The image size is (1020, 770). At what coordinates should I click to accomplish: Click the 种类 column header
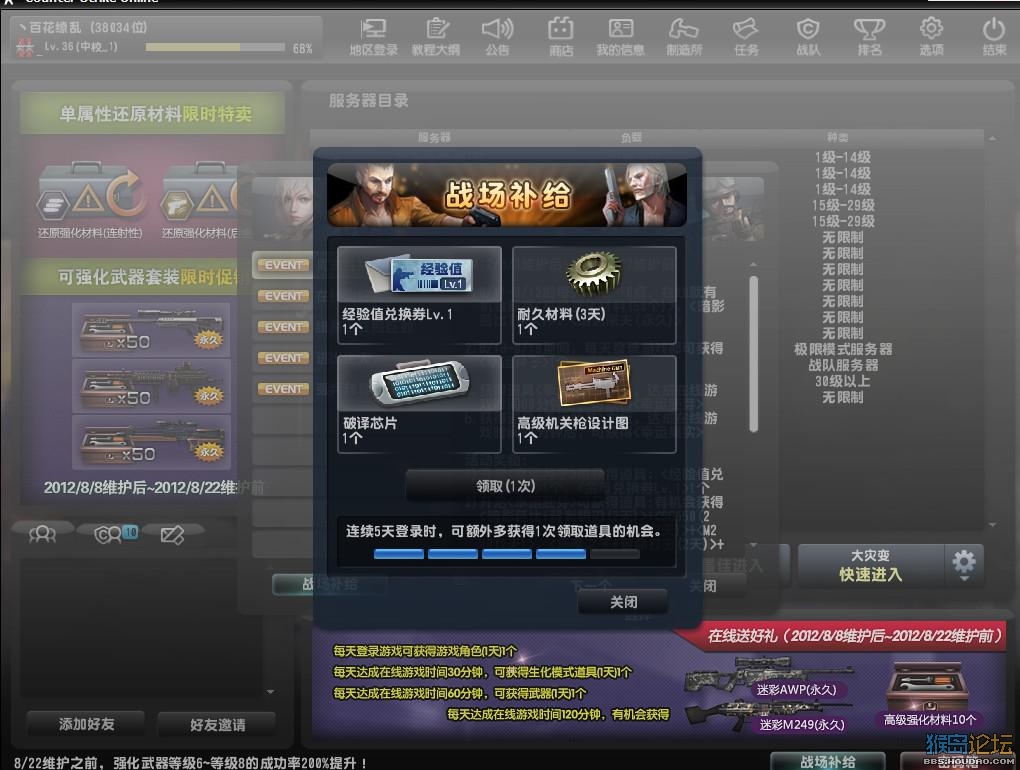(837, 137)
